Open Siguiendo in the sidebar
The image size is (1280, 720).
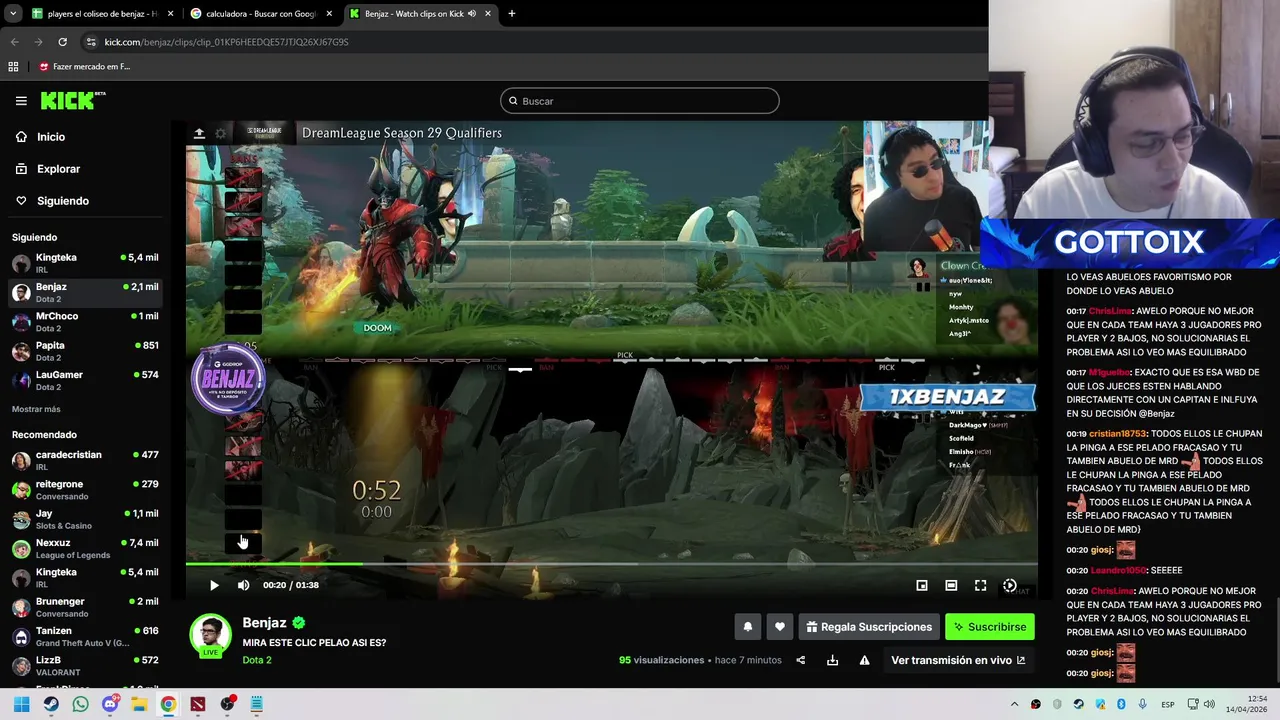pyautogui.click(x=85, y=201)
